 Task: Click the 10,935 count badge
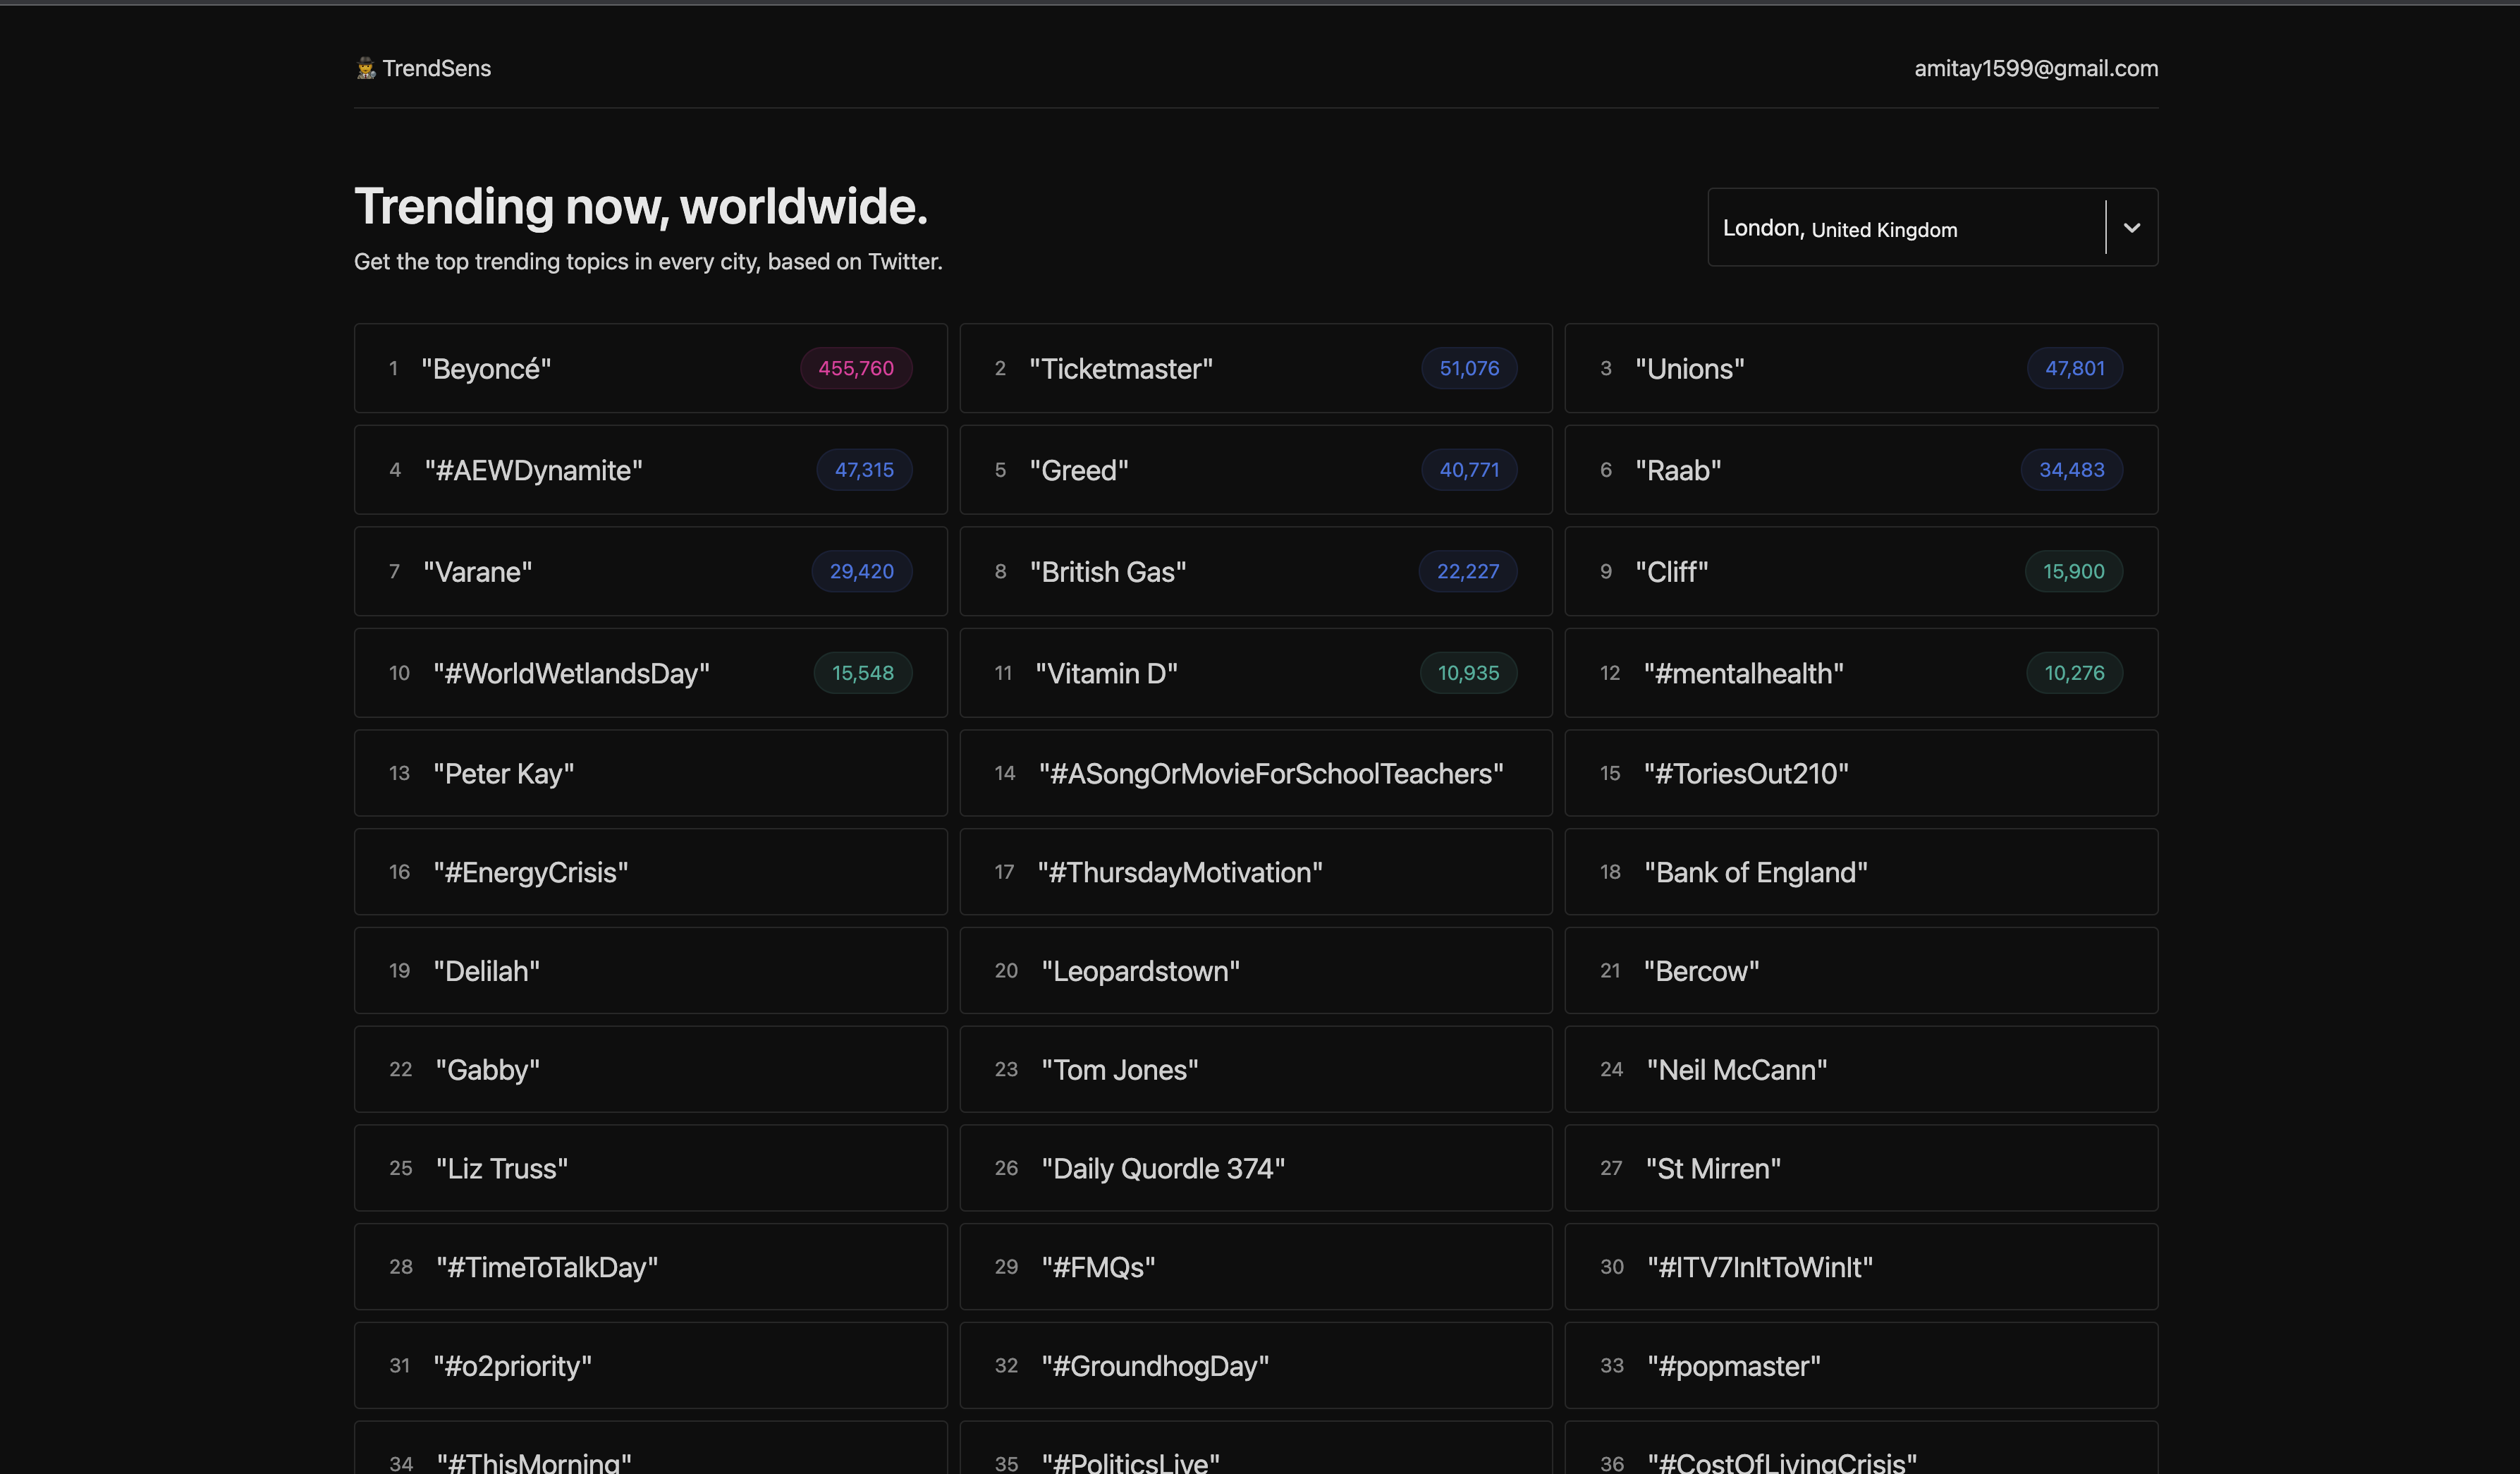click(1468, 673)
